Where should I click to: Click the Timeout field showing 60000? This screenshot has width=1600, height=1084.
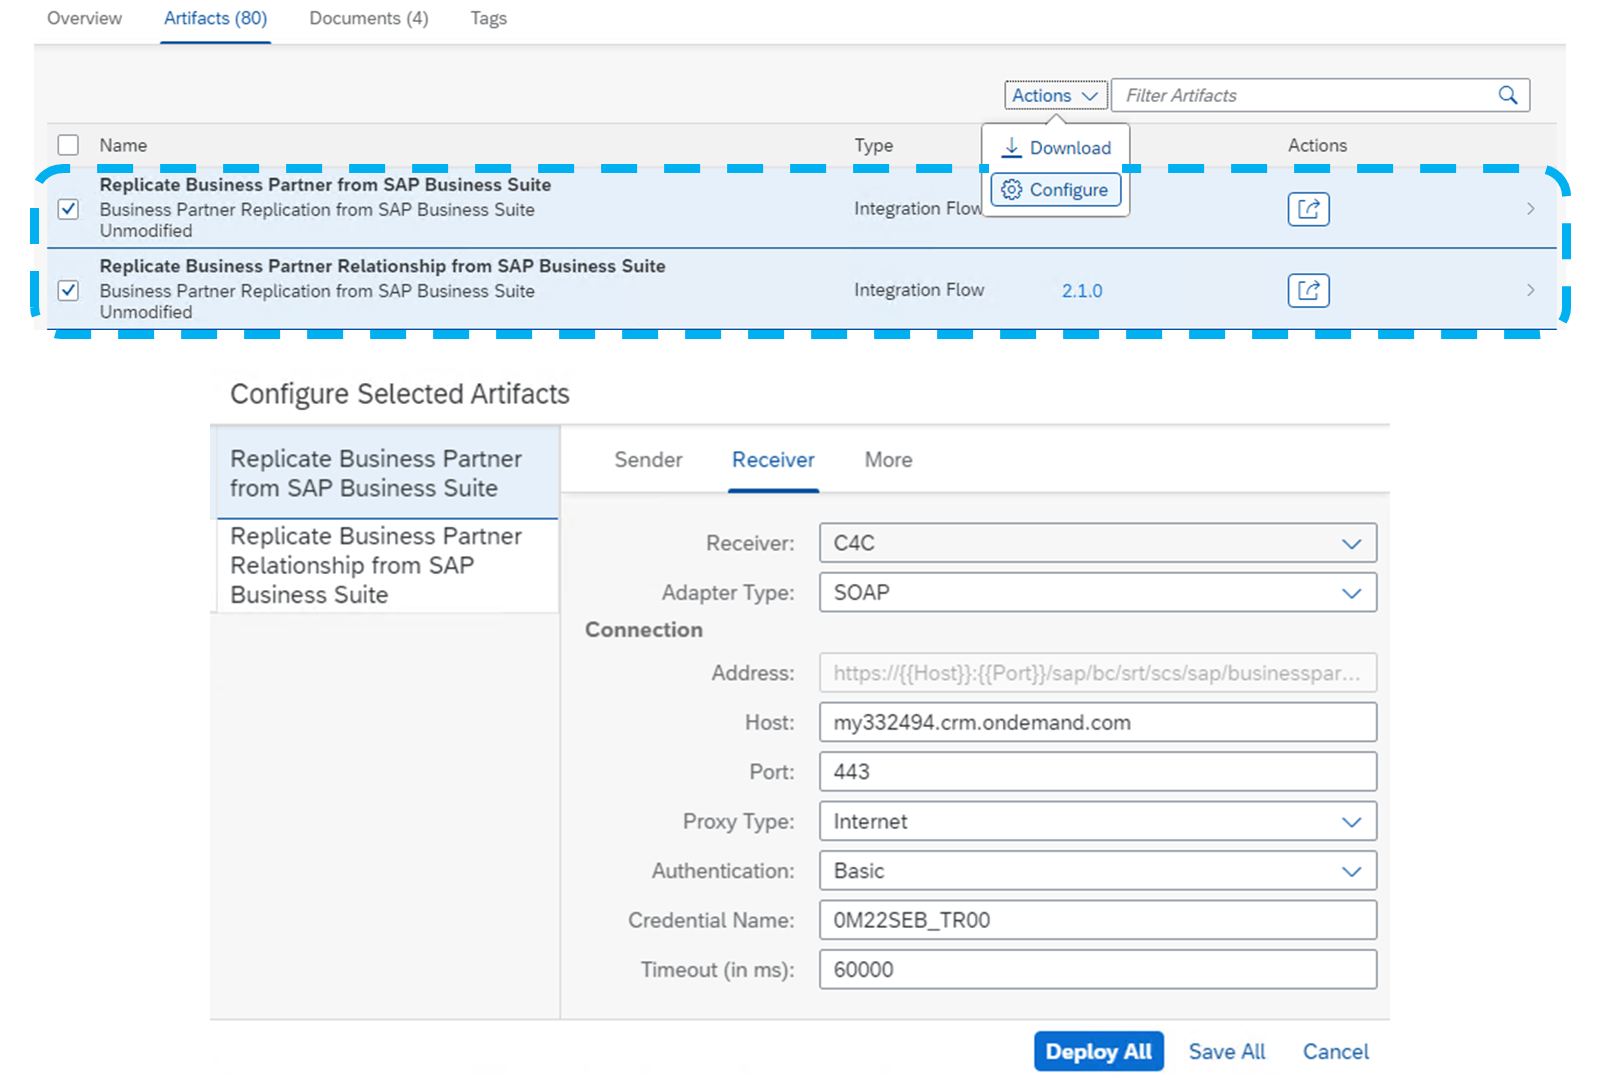(1098, 969)
